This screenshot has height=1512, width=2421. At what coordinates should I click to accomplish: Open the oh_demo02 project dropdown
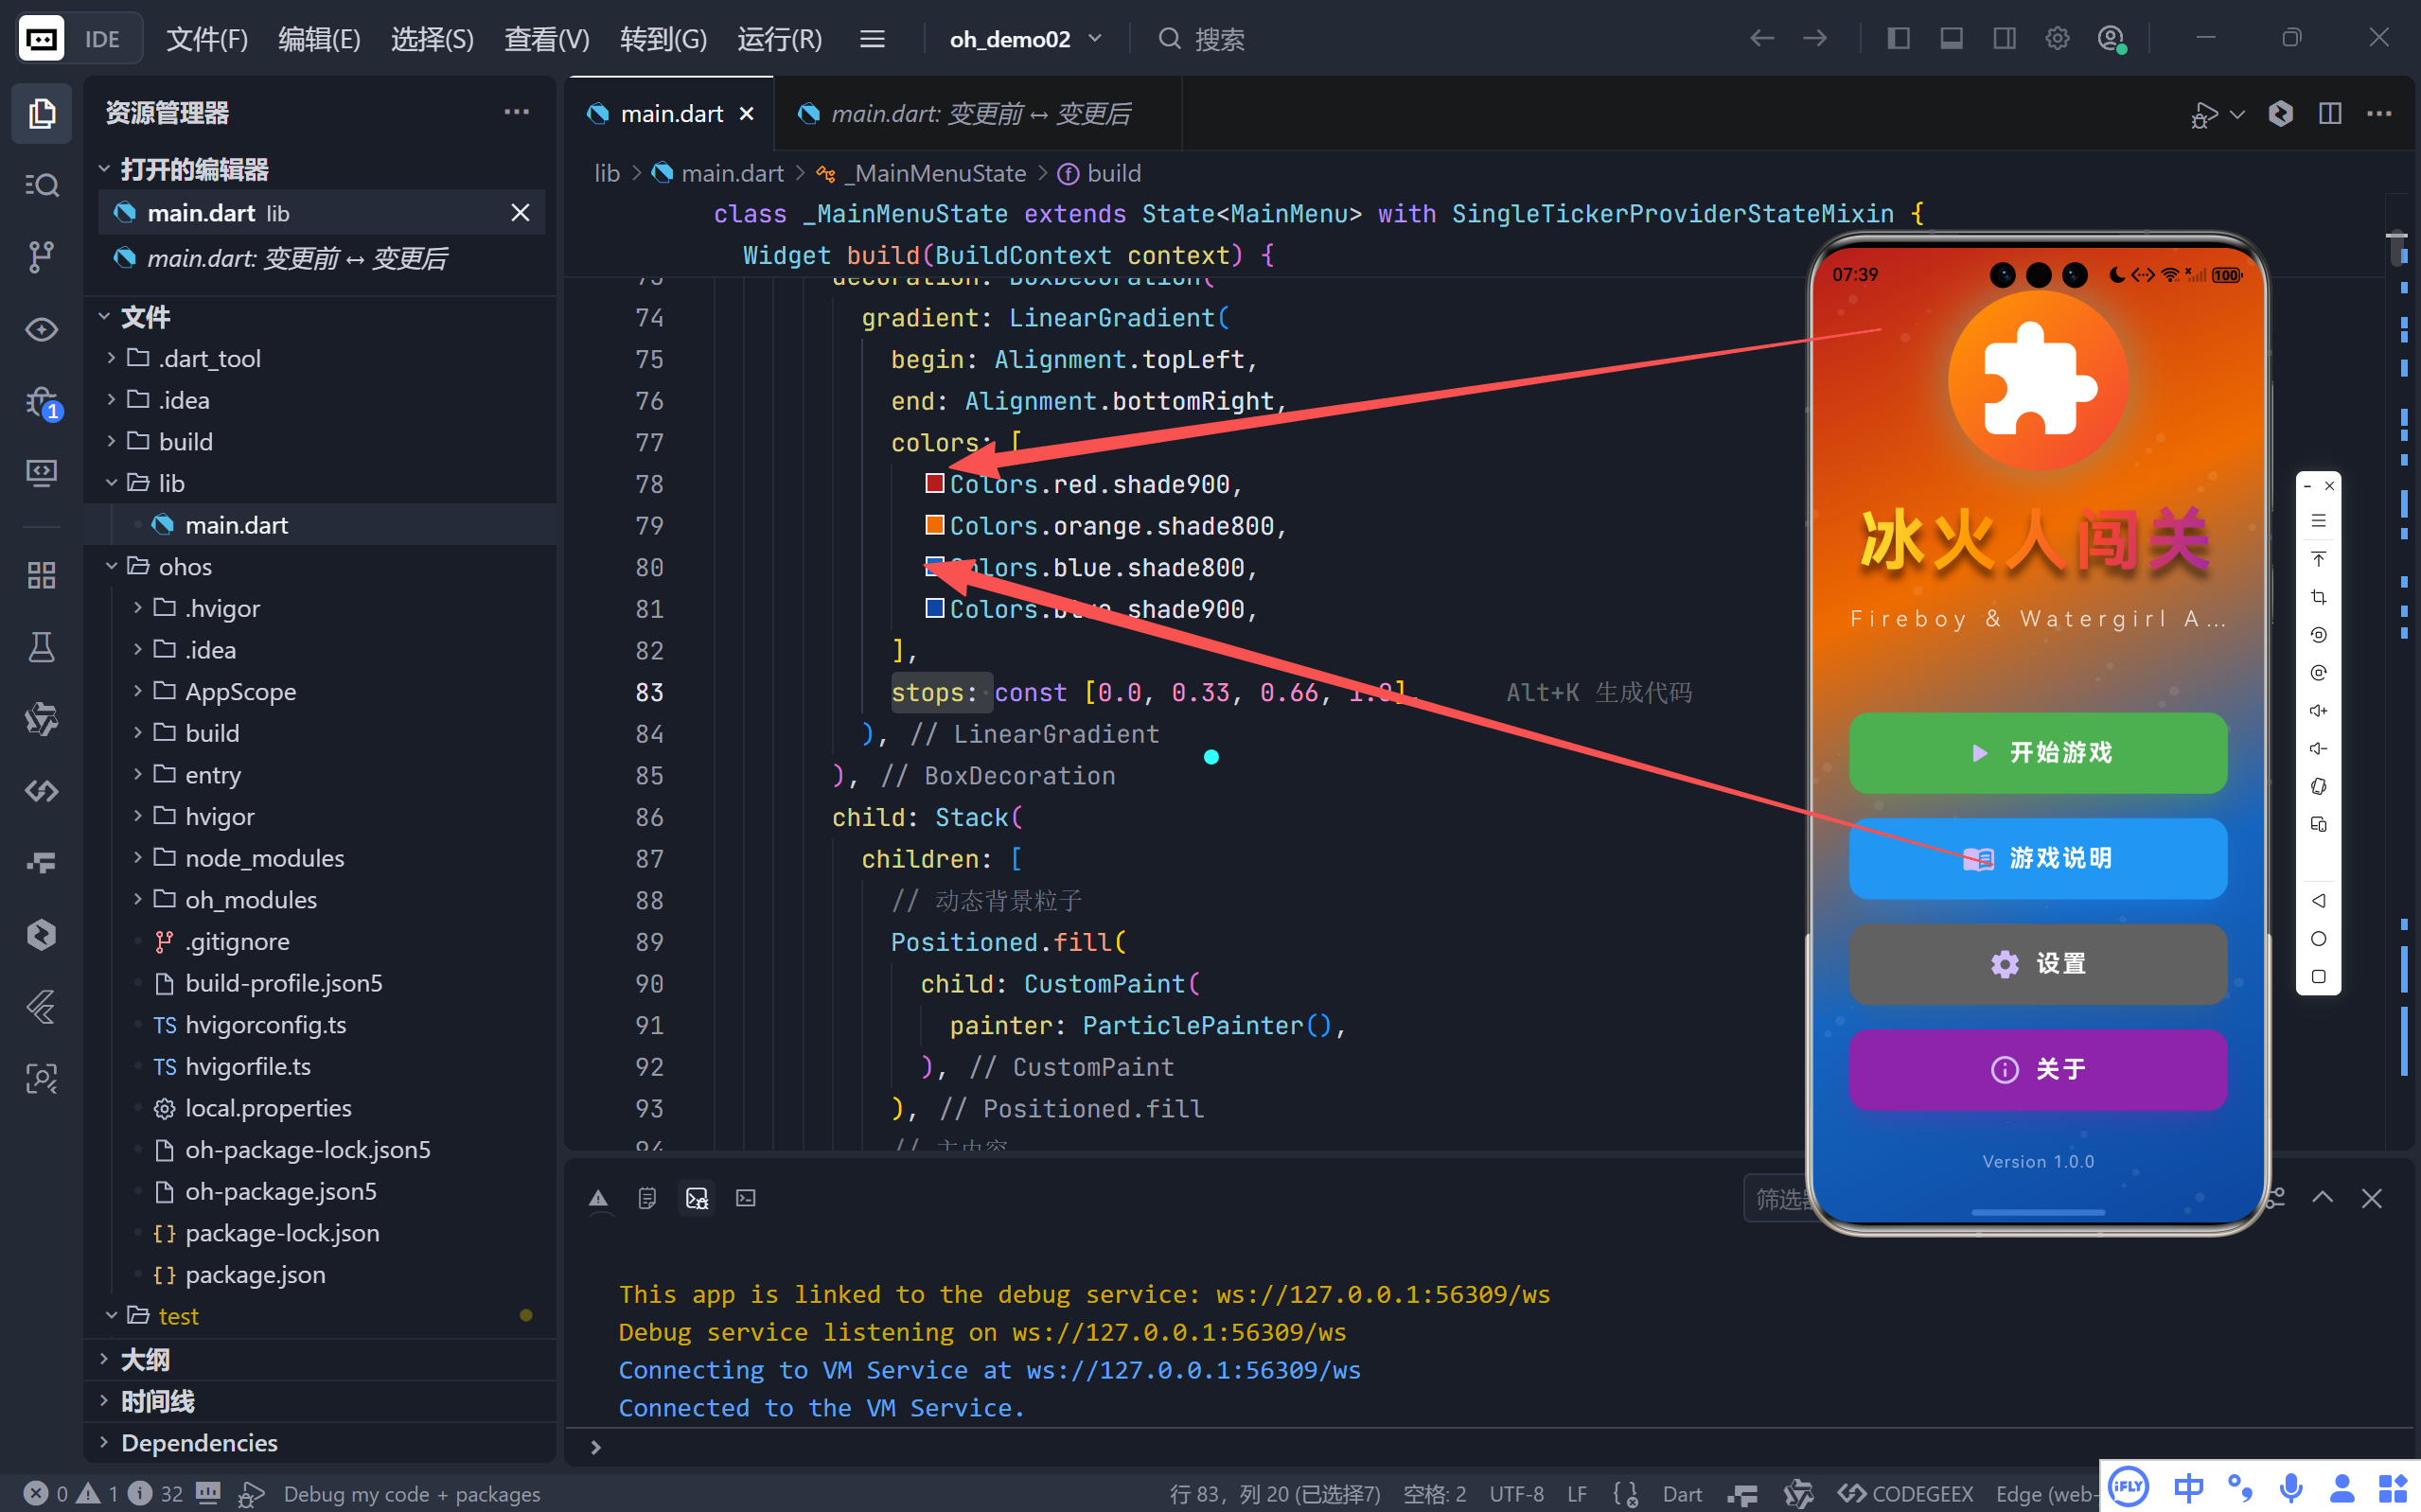(1025, 39)
